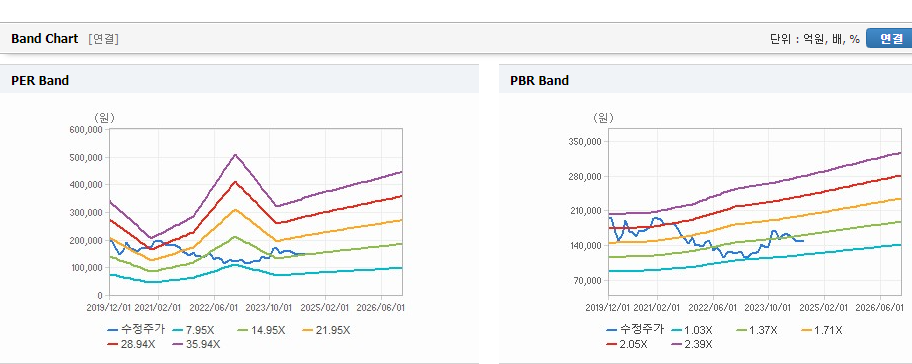The height and width of the screenshot is (364, 912).
Task: Click the 70,000 axis label in PBR chart
Action: click(x=587, y=280)
